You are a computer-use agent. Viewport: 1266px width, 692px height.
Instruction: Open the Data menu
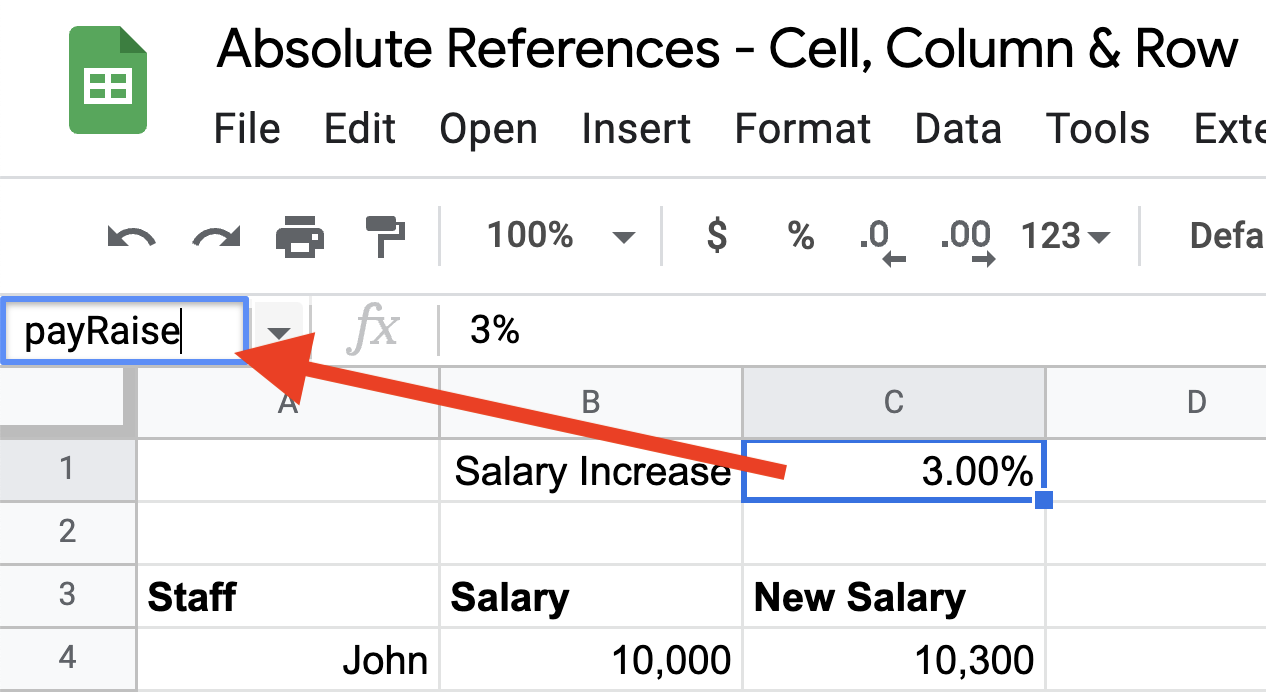point(957,128)
